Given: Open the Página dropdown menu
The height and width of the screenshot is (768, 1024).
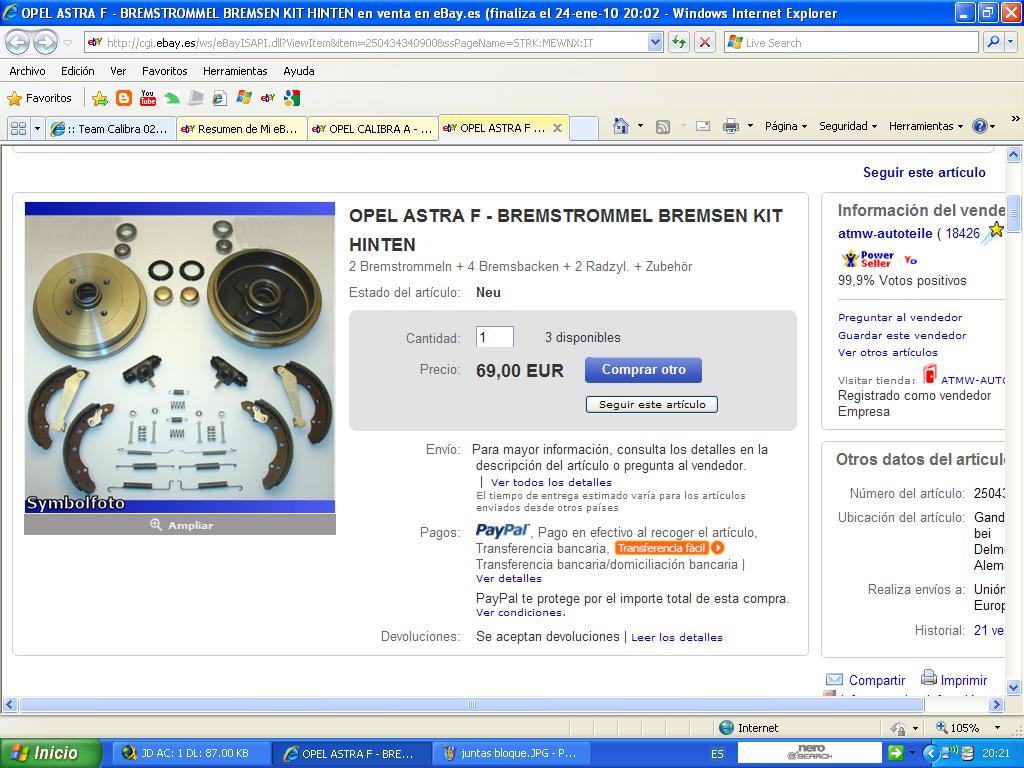Looking at the screenshot, I should click(x=786, y=126).
